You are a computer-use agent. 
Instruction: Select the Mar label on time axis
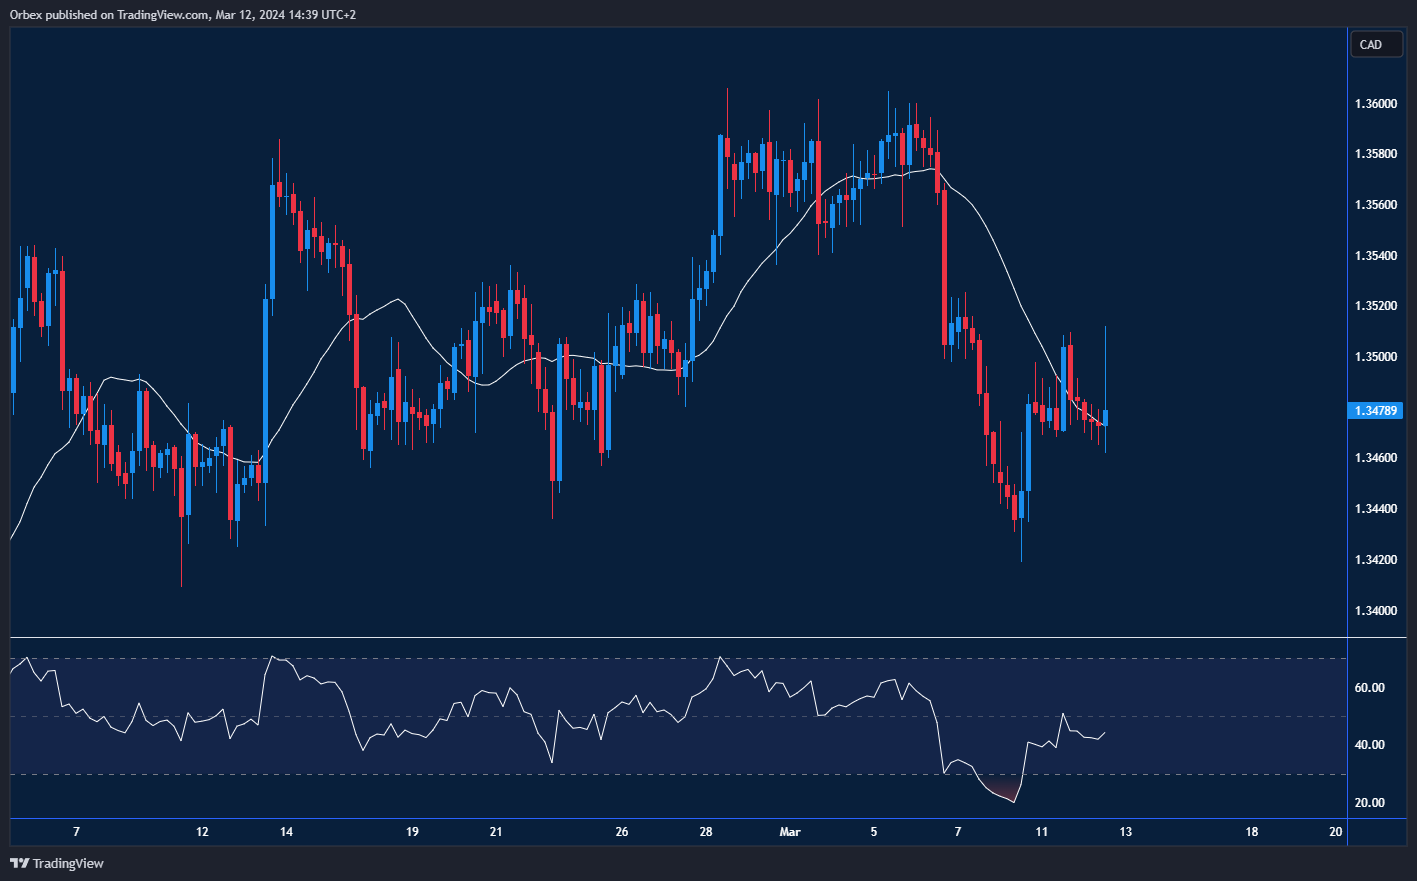[x=790, y=832]
